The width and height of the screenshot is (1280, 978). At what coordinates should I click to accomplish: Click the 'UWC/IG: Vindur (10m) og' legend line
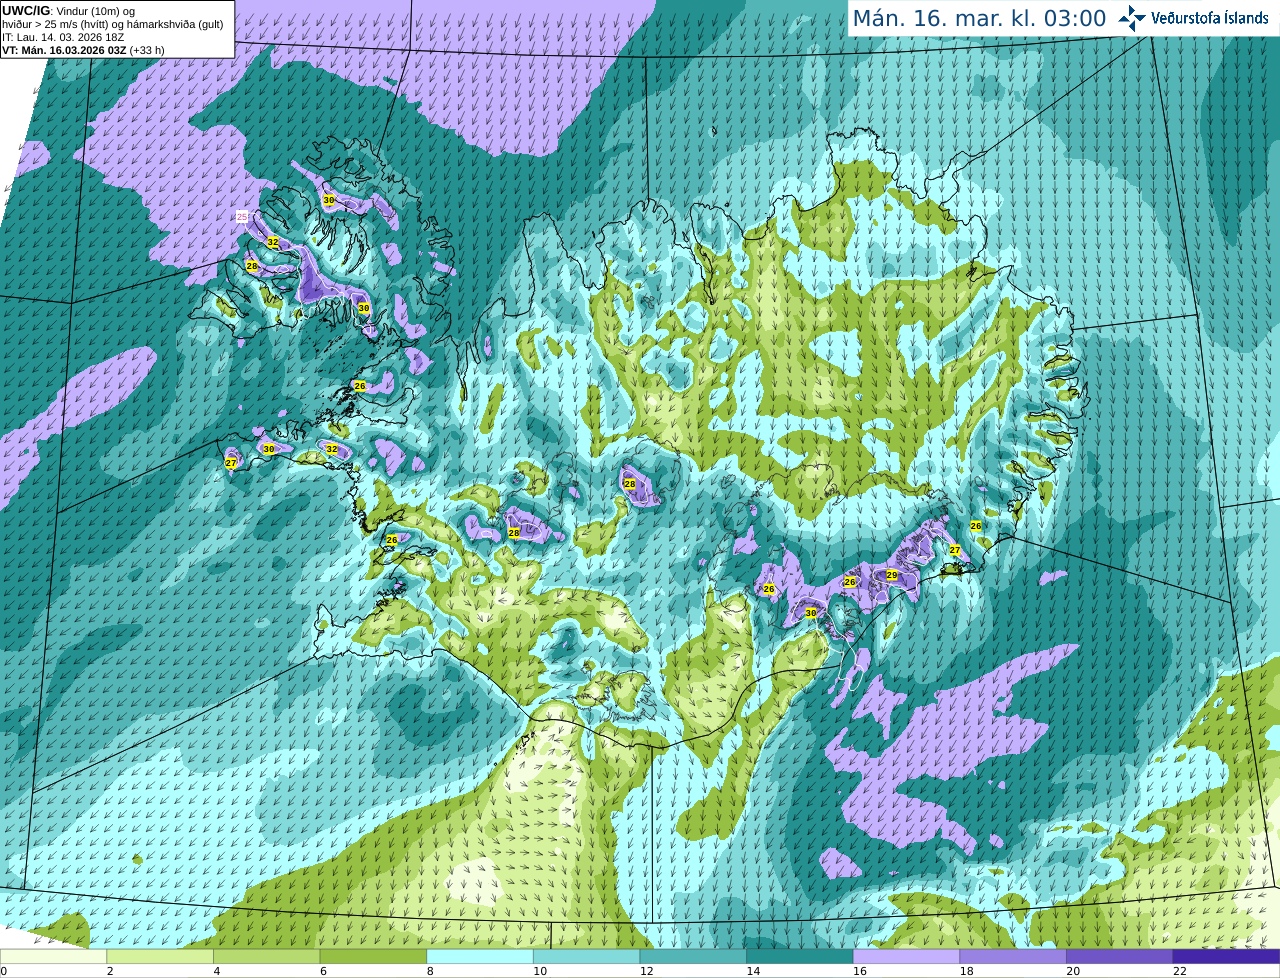(x=68, y=11)
